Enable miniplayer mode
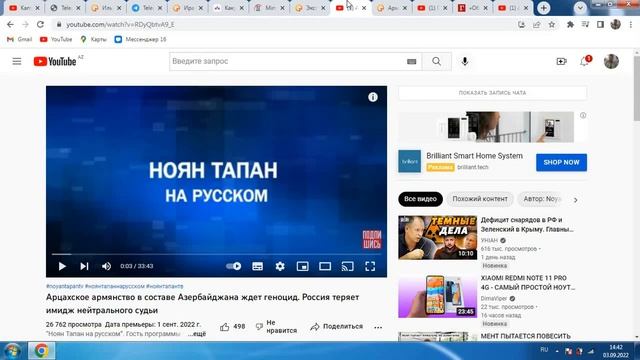The image size is (640, 360). (302, 266)
